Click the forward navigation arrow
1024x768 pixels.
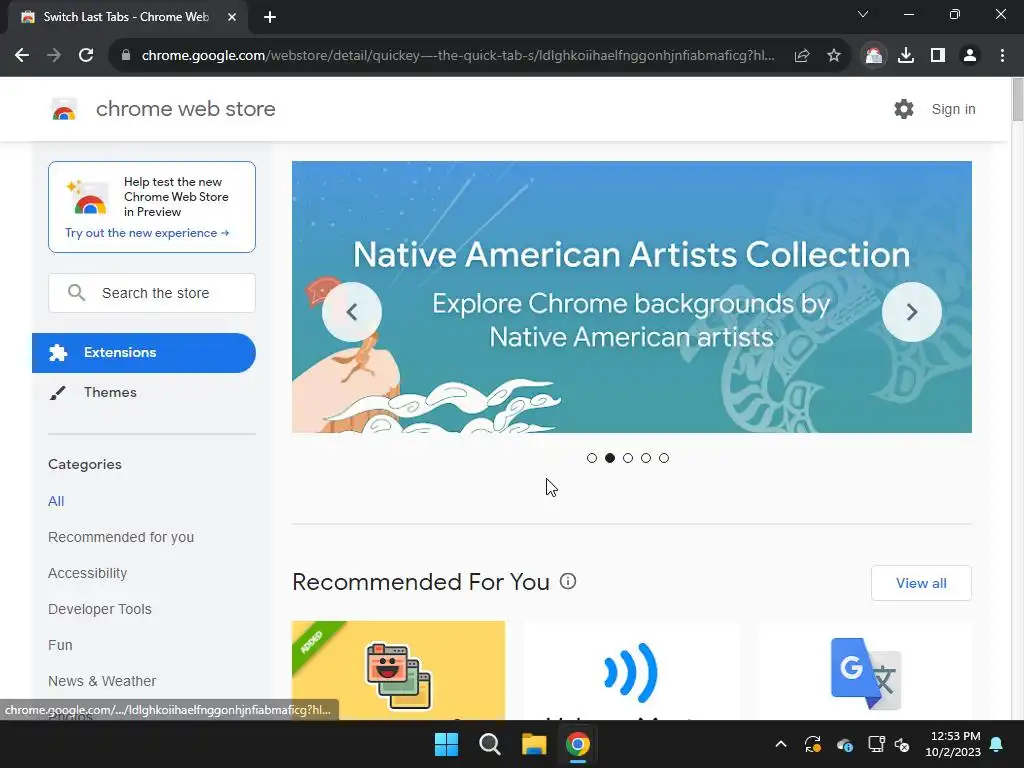pyautogui.click(x=54, y=56)
